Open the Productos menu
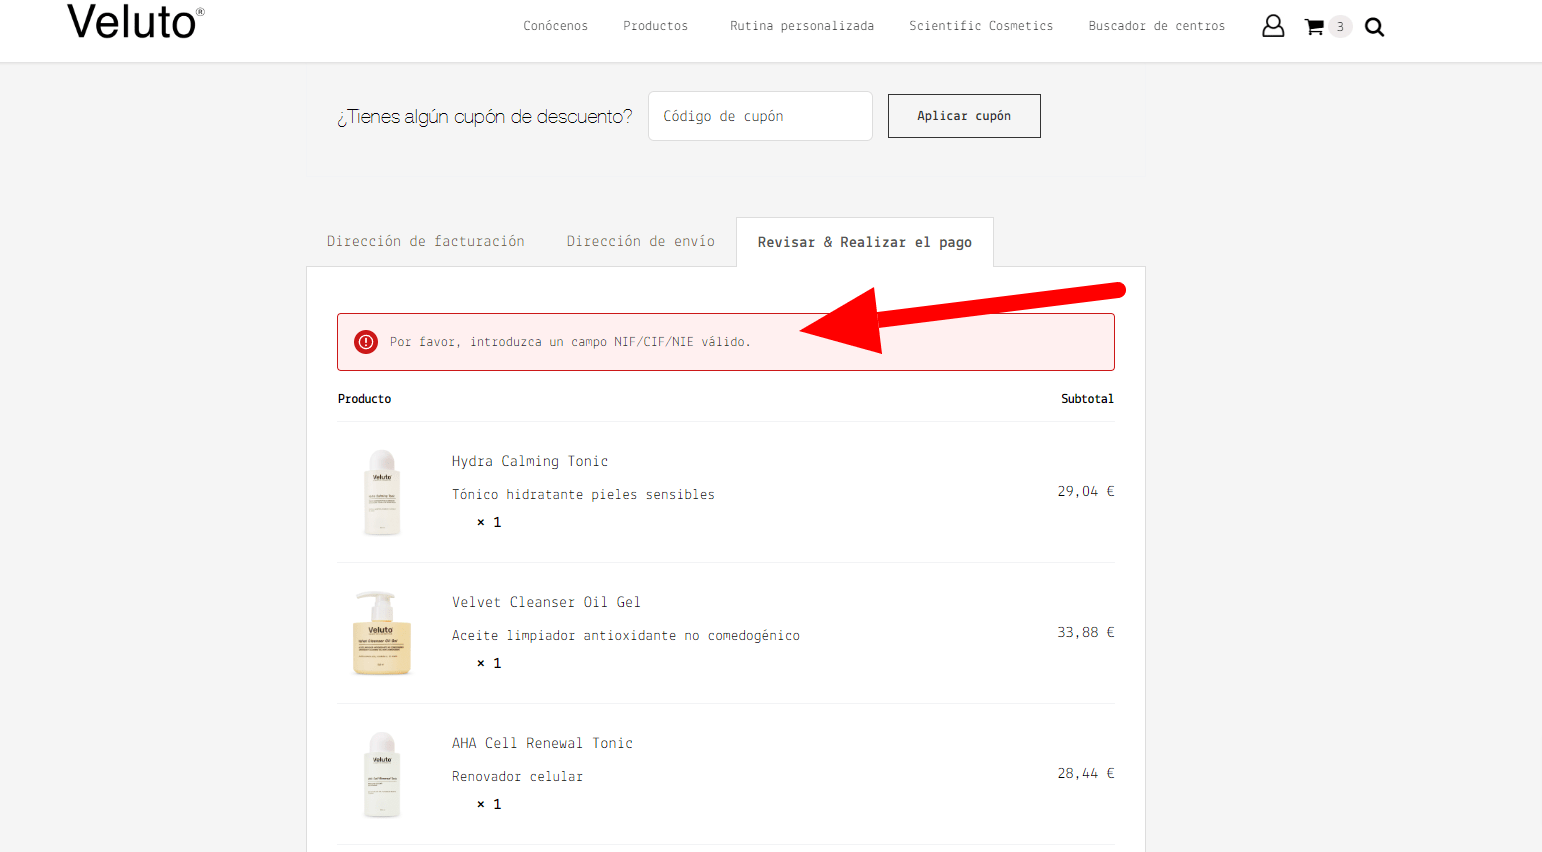 click(655, 26)
